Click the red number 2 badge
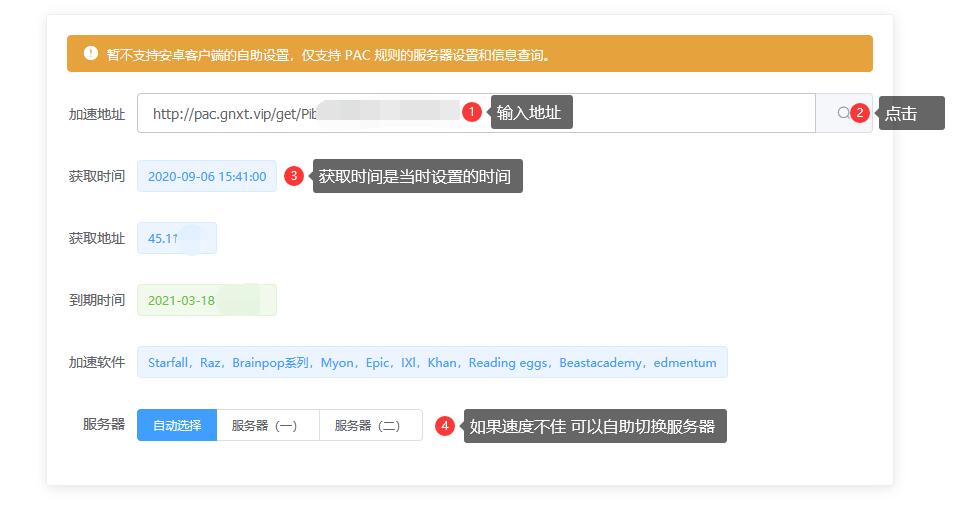 click(859, 113)
